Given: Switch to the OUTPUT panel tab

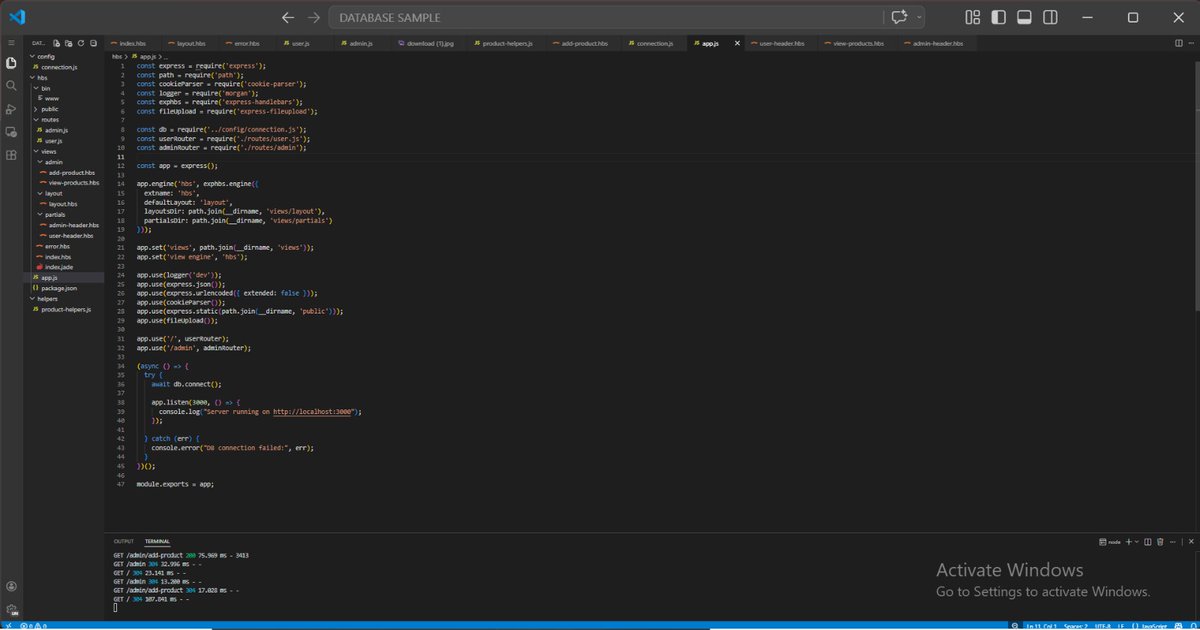Looking at the screenshot, I should click(123, 542).
